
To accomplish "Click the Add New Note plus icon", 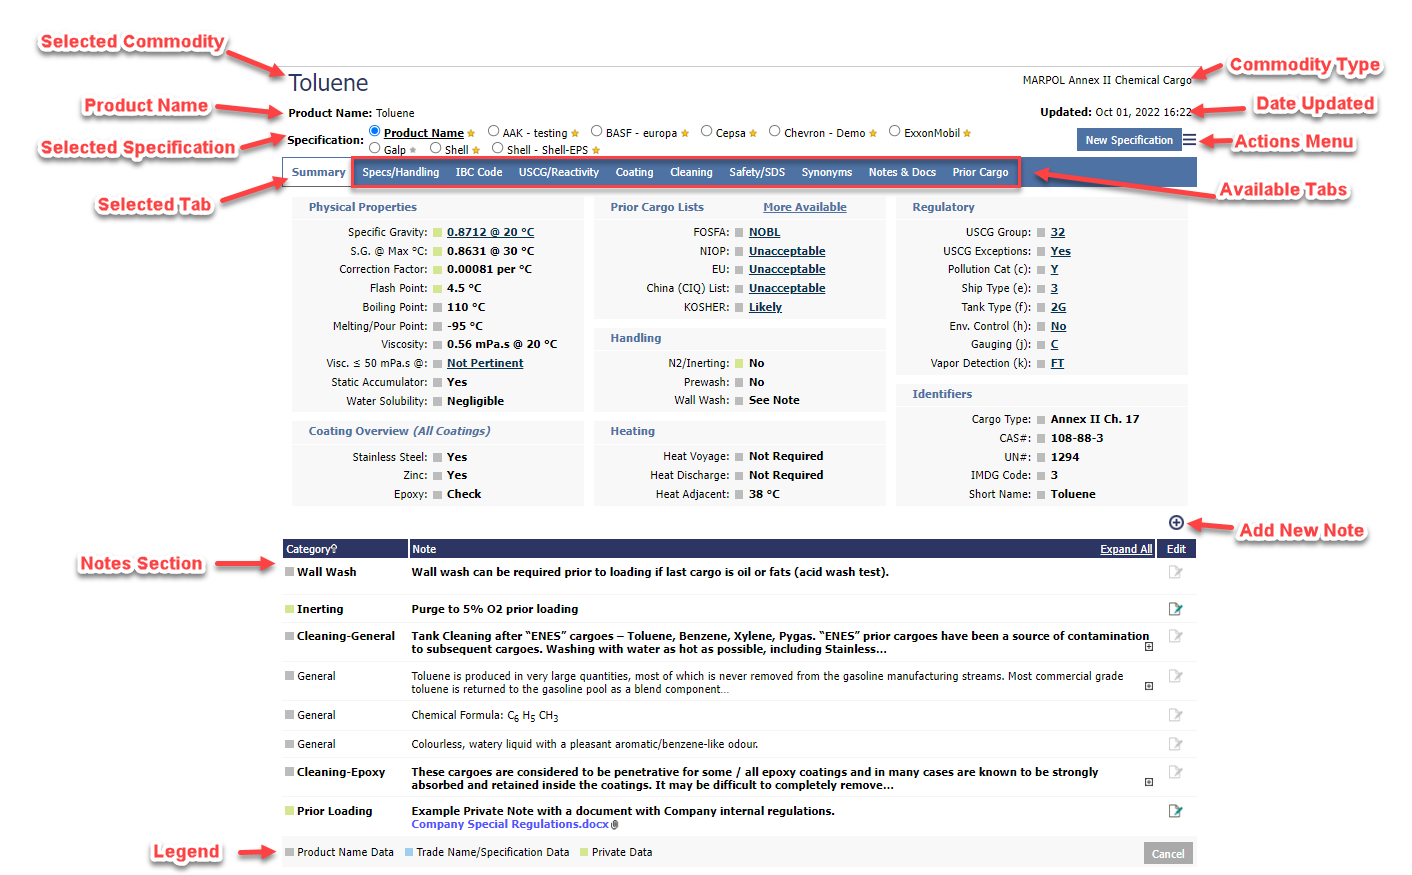I will pyautogui.click(x=1176, y=522).
